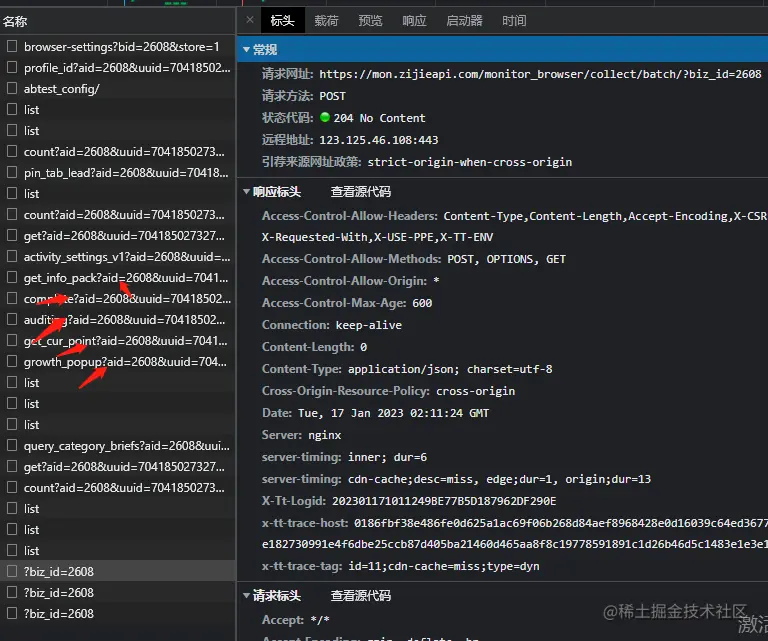
Task: Click the remote address 123.125.46.108:443
Action: 379,140
